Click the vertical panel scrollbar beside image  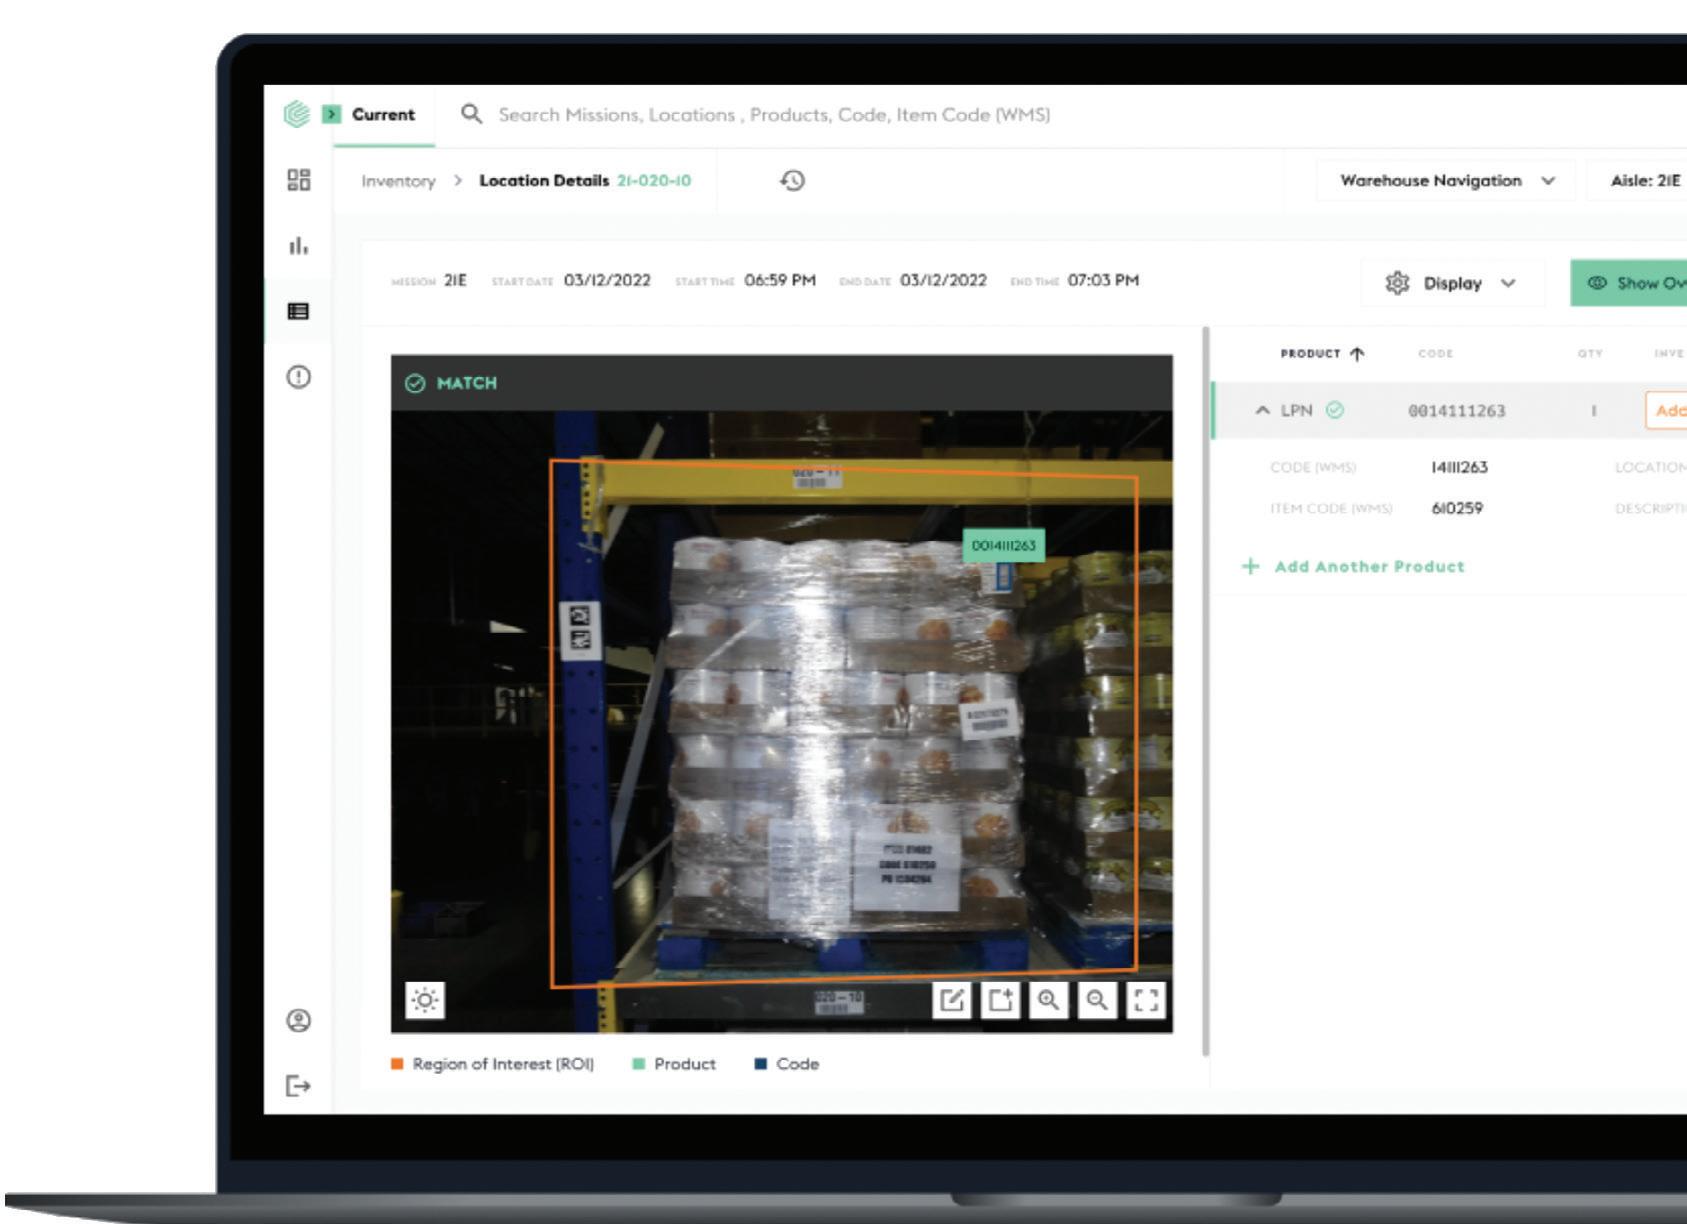[1205, 690]
